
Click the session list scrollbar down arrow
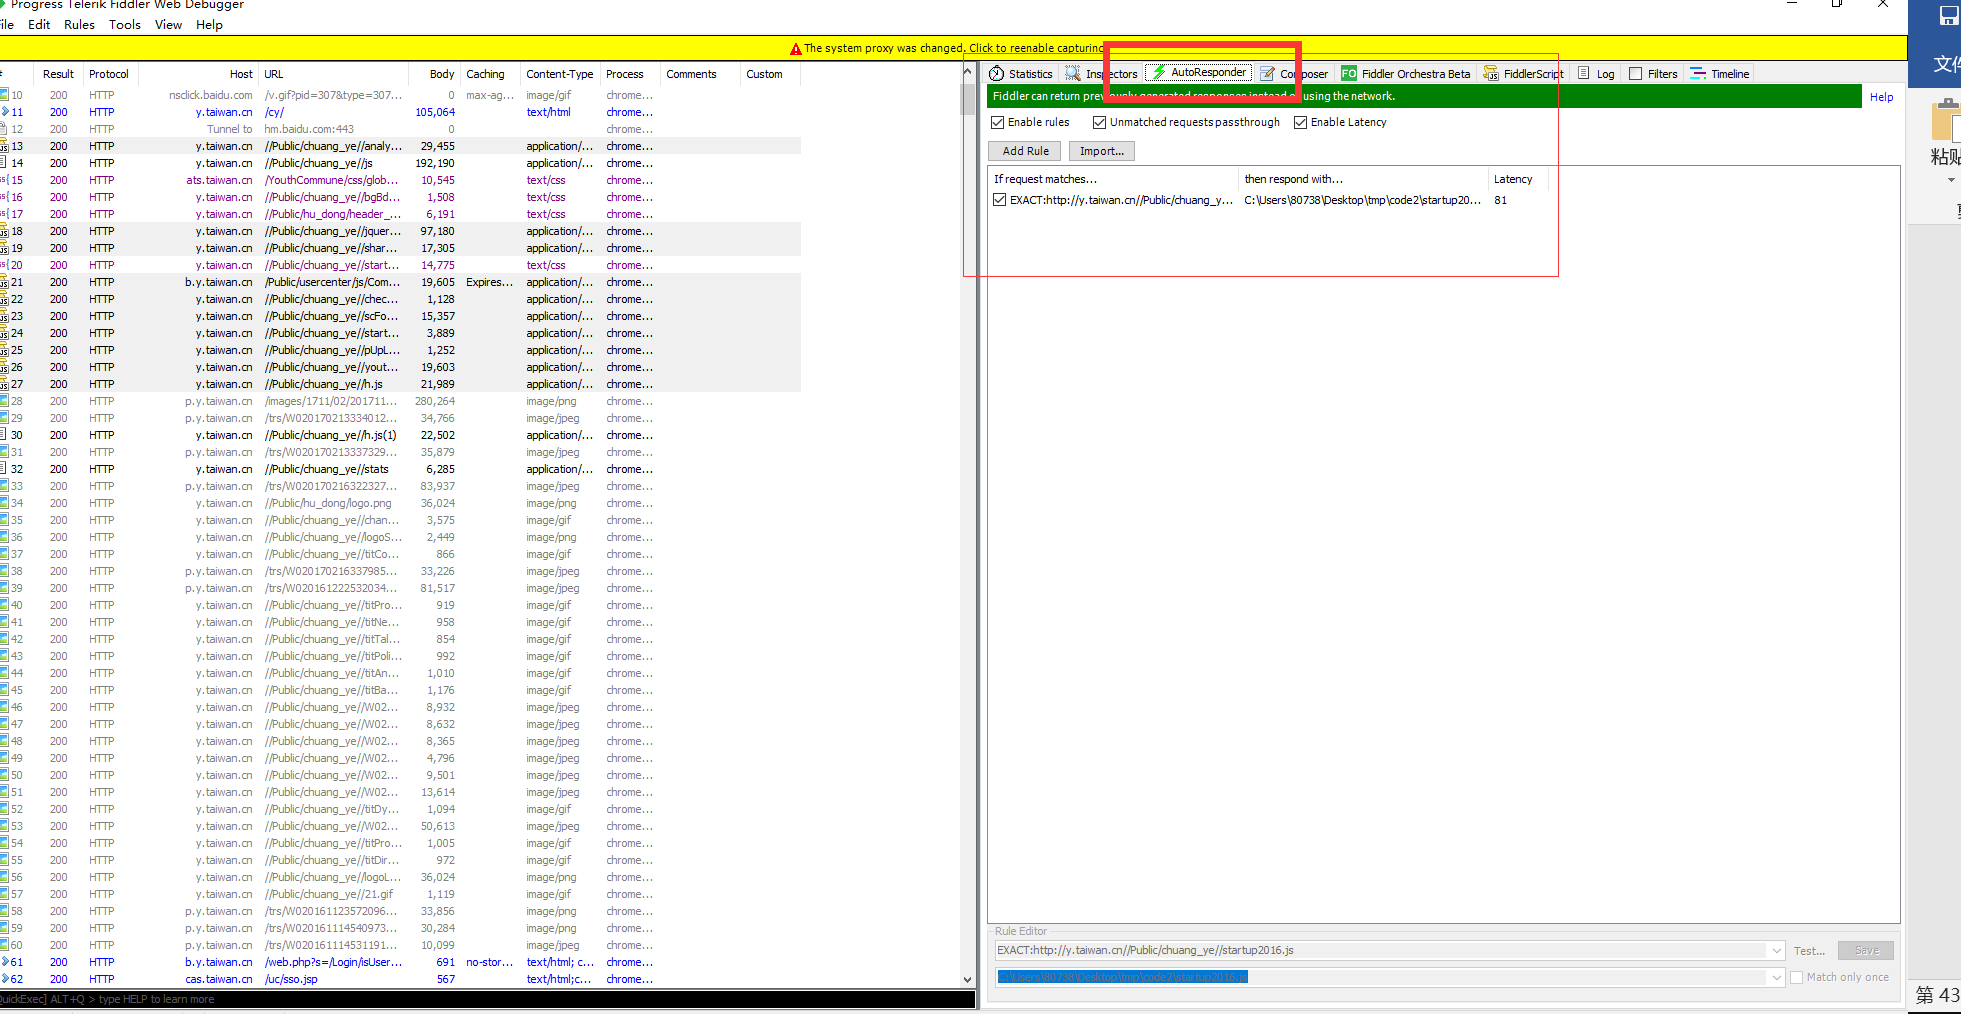tap(967, 980)
